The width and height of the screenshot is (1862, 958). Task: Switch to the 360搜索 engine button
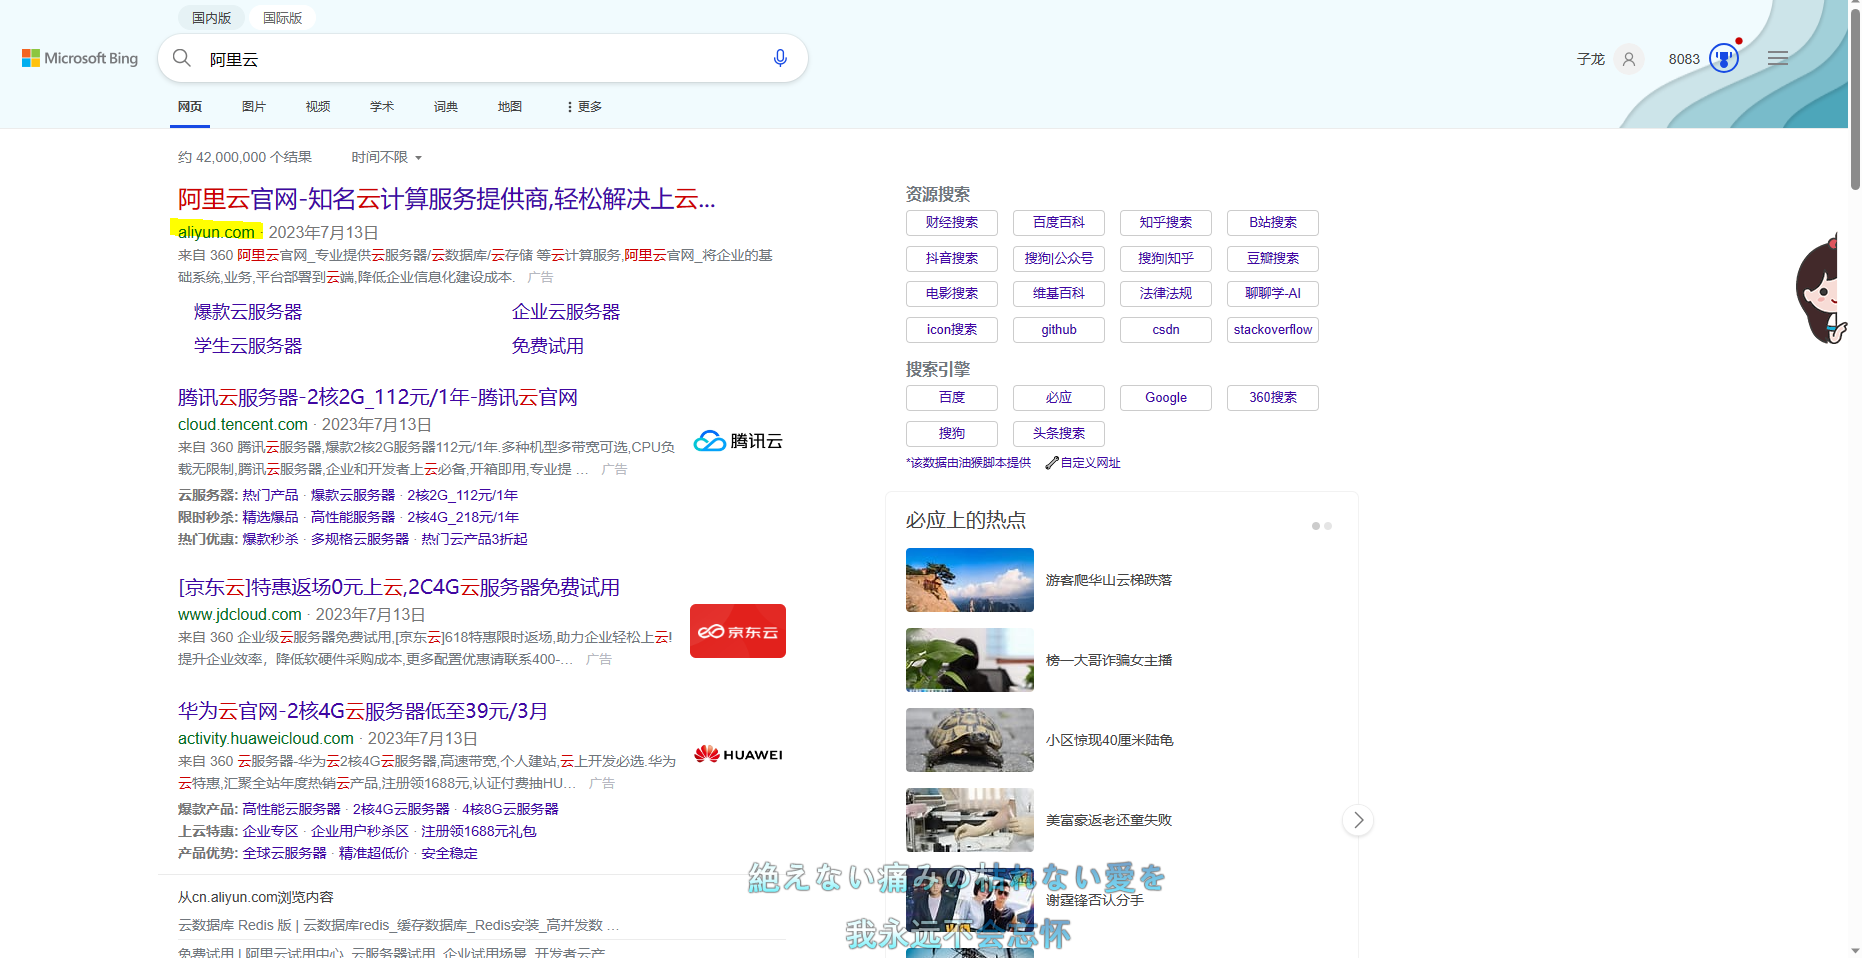point(1273,398)
